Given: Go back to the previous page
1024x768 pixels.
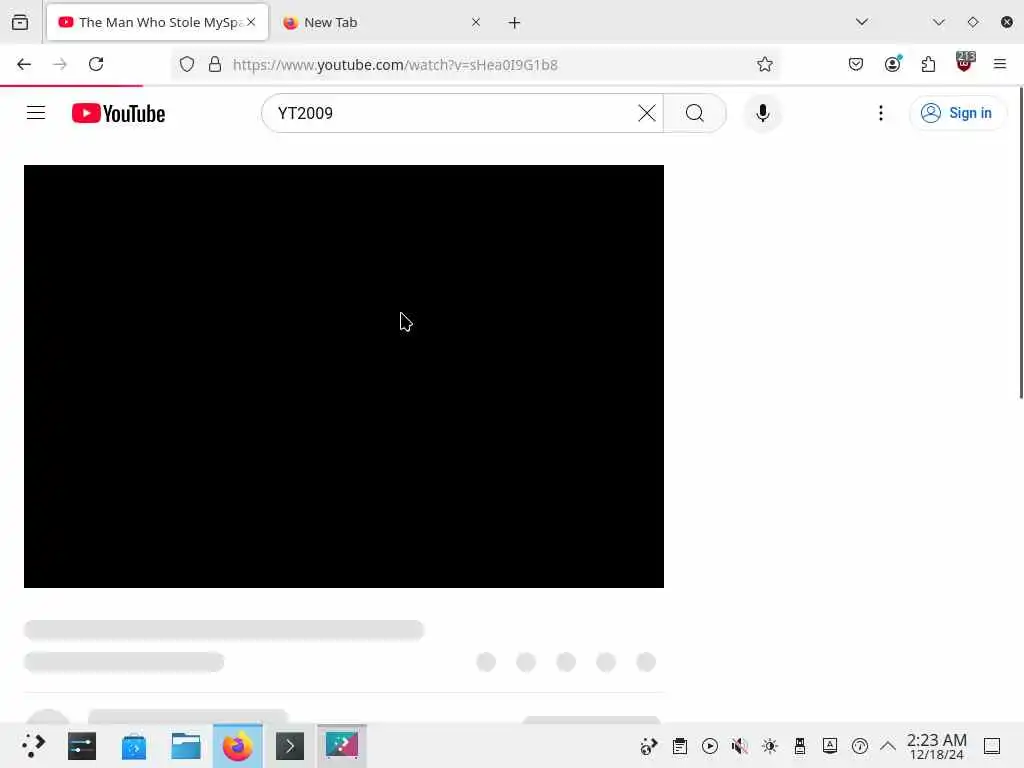Looking at the screenshot, I should pos(24,64).
